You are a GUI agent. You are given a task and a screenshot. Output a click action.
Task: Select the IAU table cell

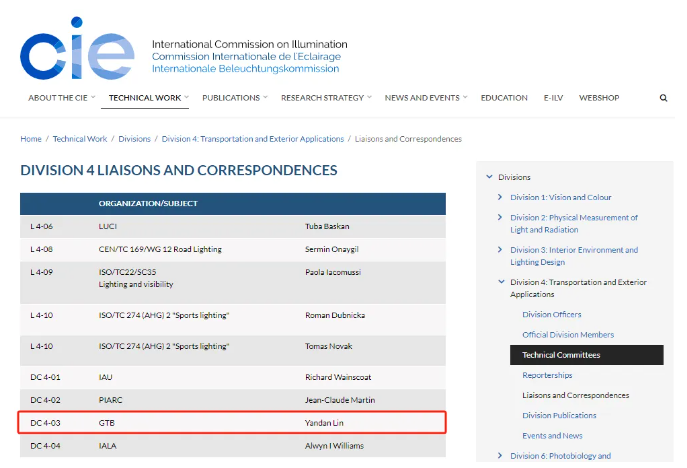[x=105, y=377]
